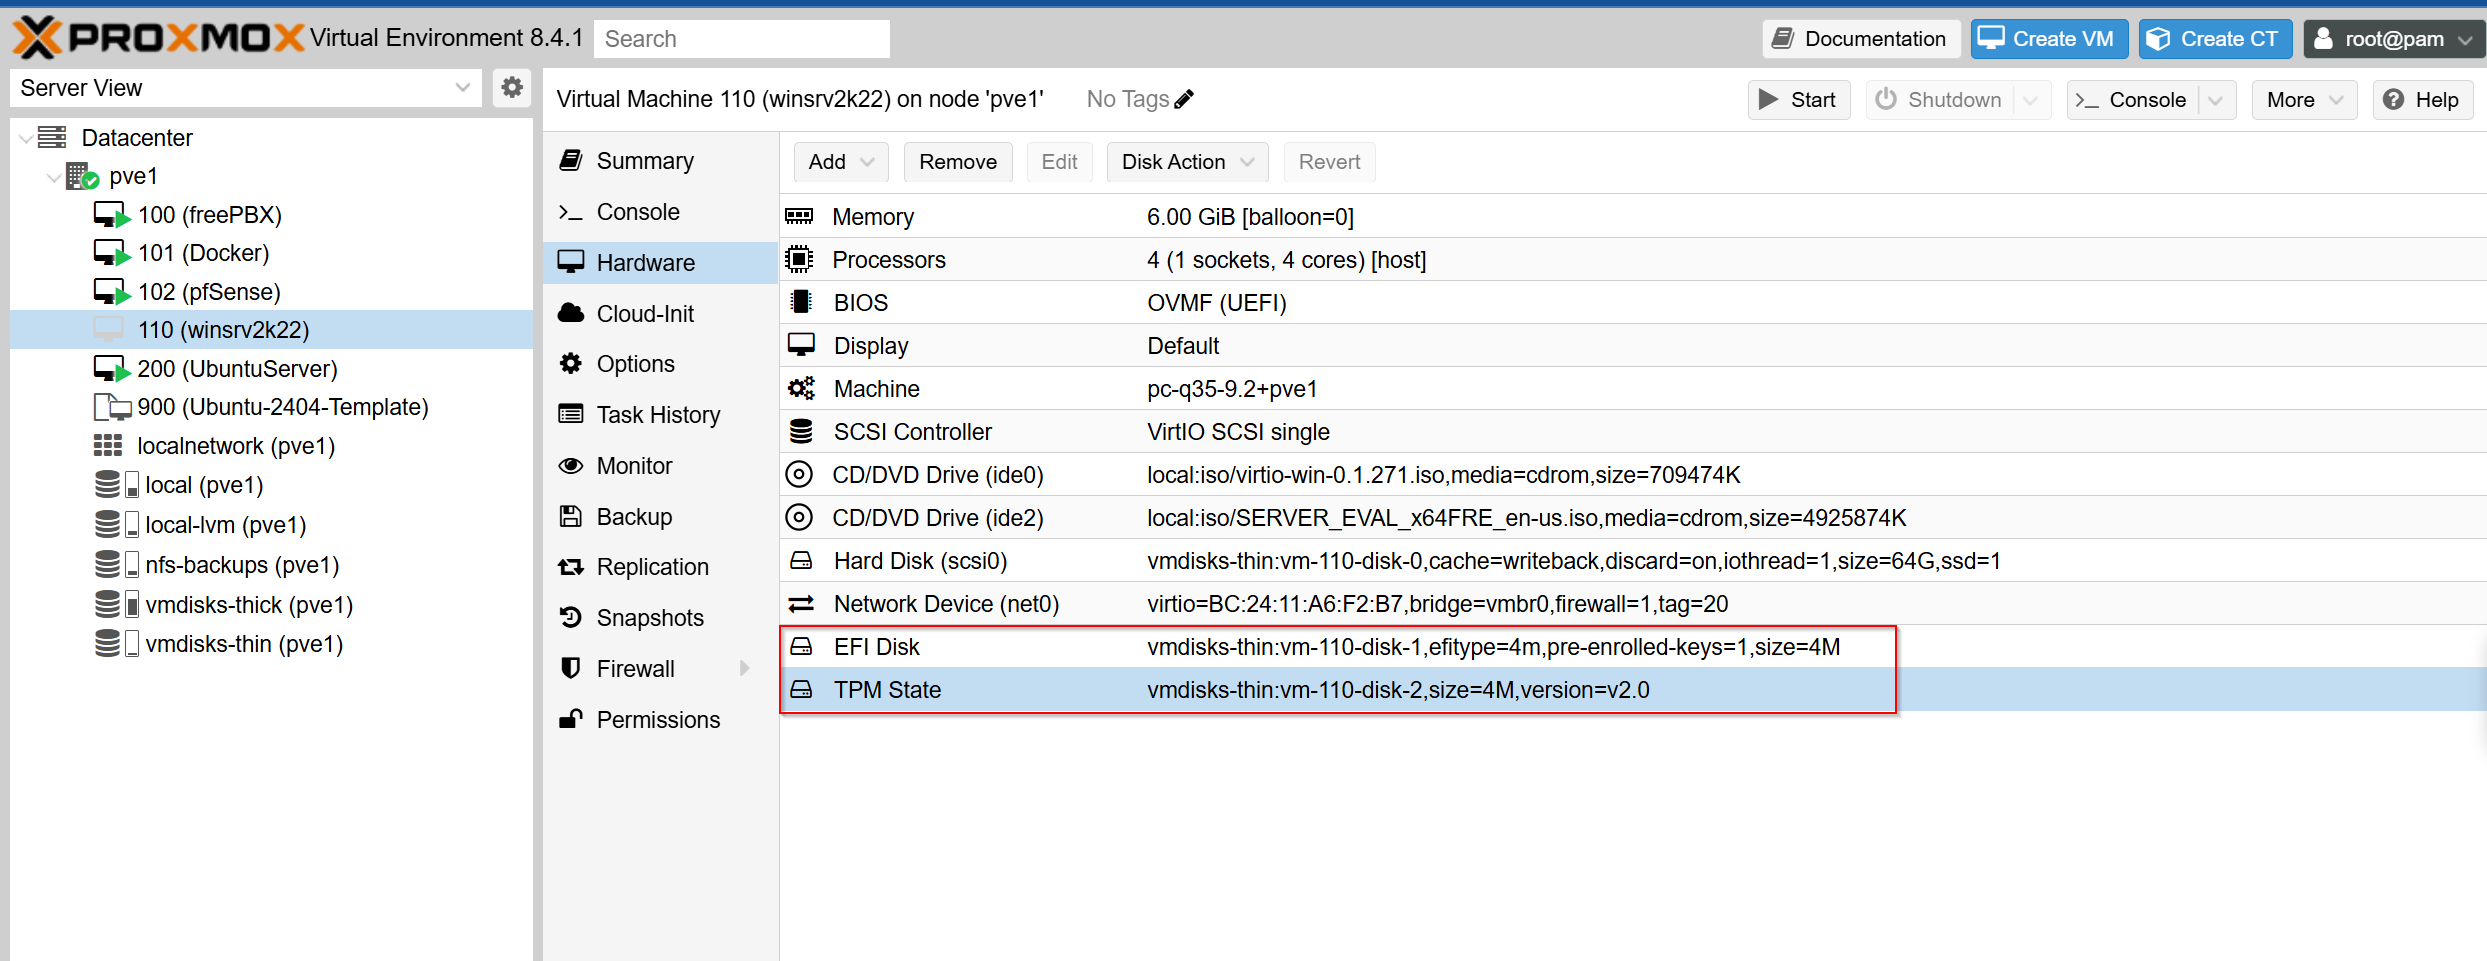Select local-lvm (pve1) storage

click(x=272, y=525)
